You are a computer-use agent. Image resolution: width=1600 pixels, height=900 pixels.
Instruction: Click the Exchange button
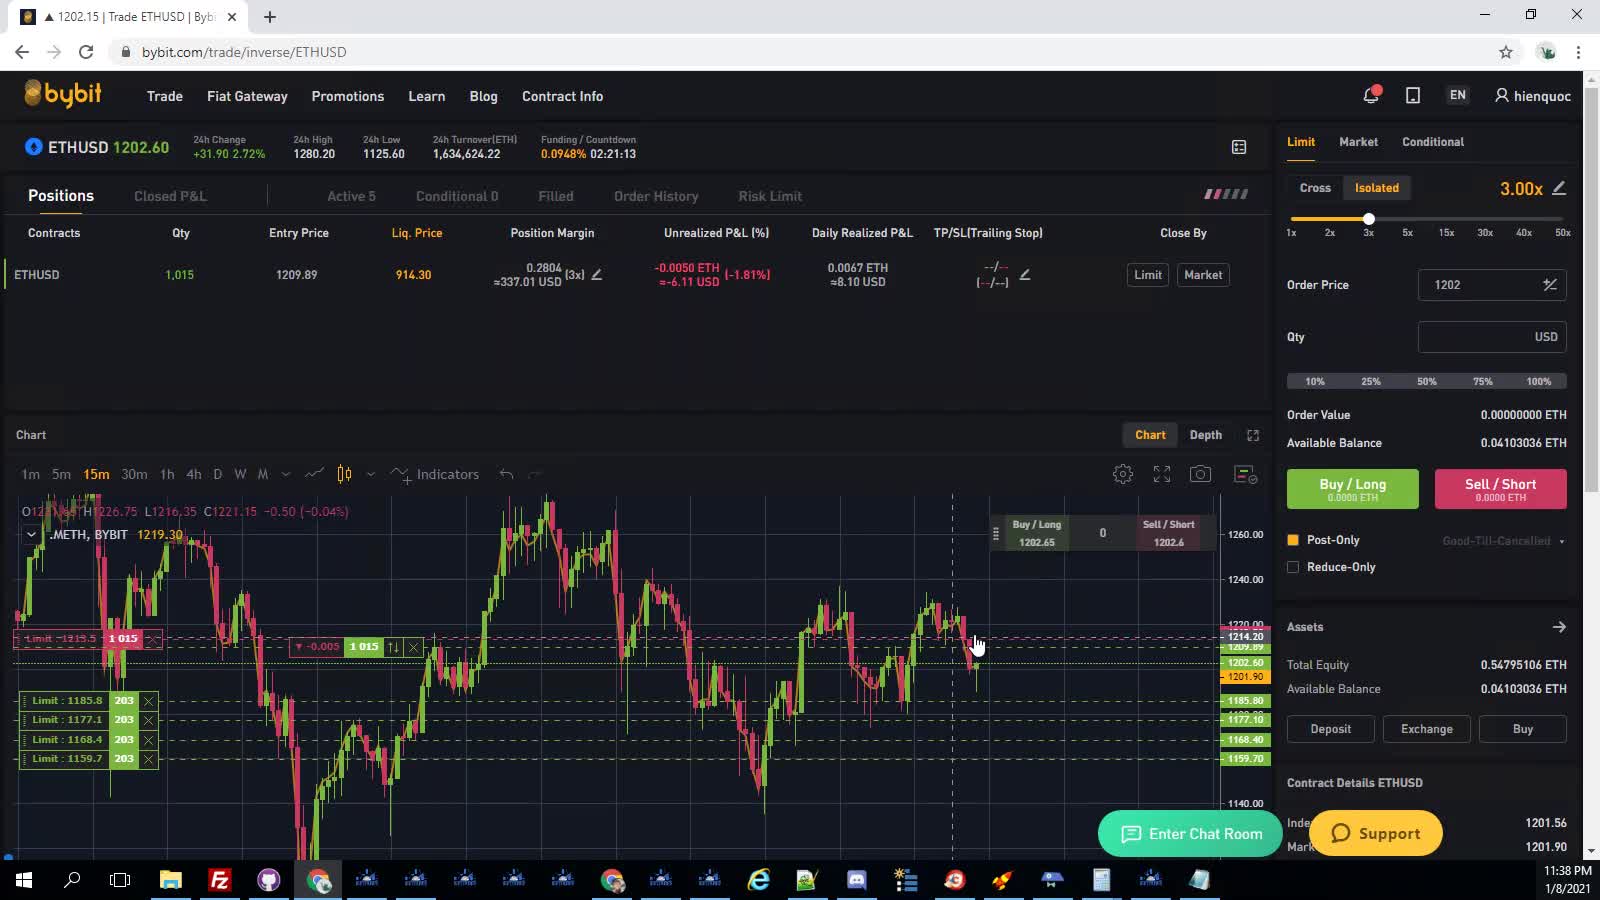1426,729
